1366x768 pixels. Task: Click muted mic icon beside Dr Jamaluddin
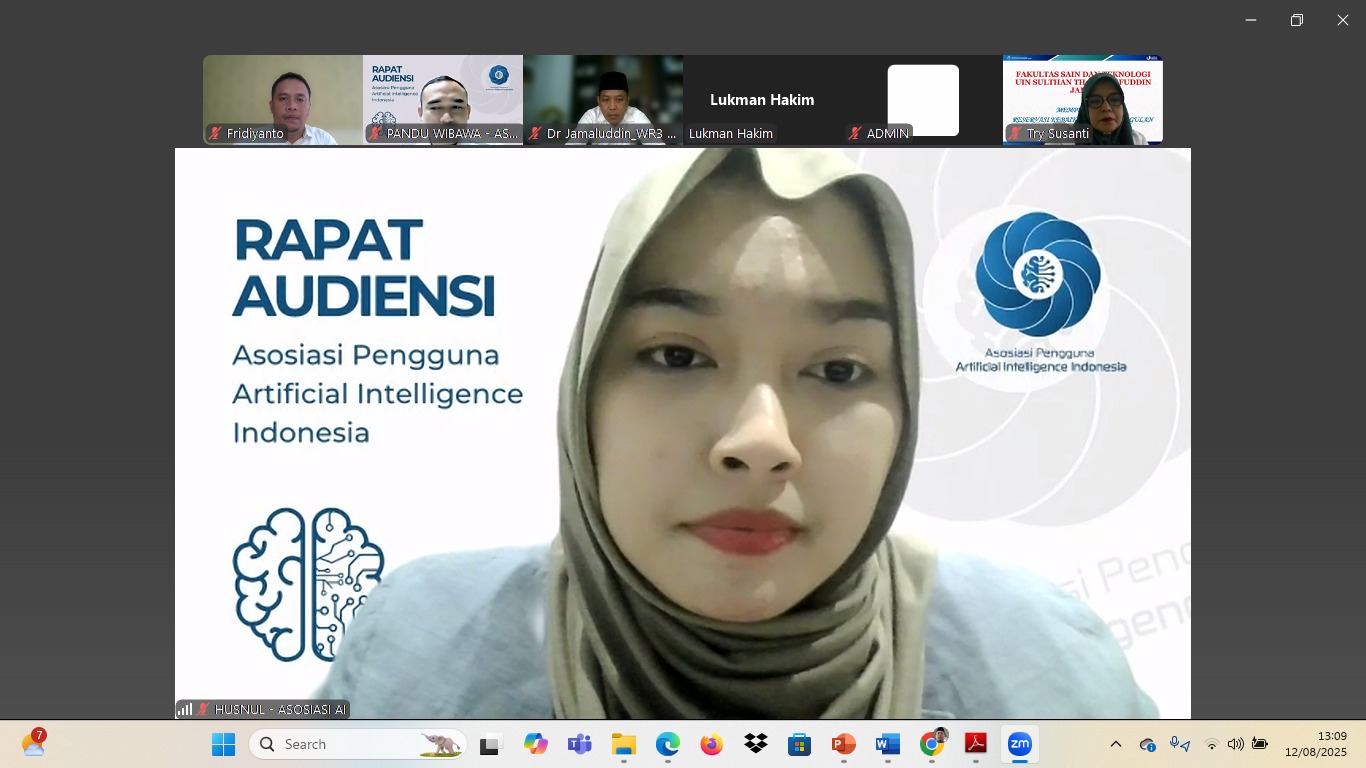click(x=535, y=133)
